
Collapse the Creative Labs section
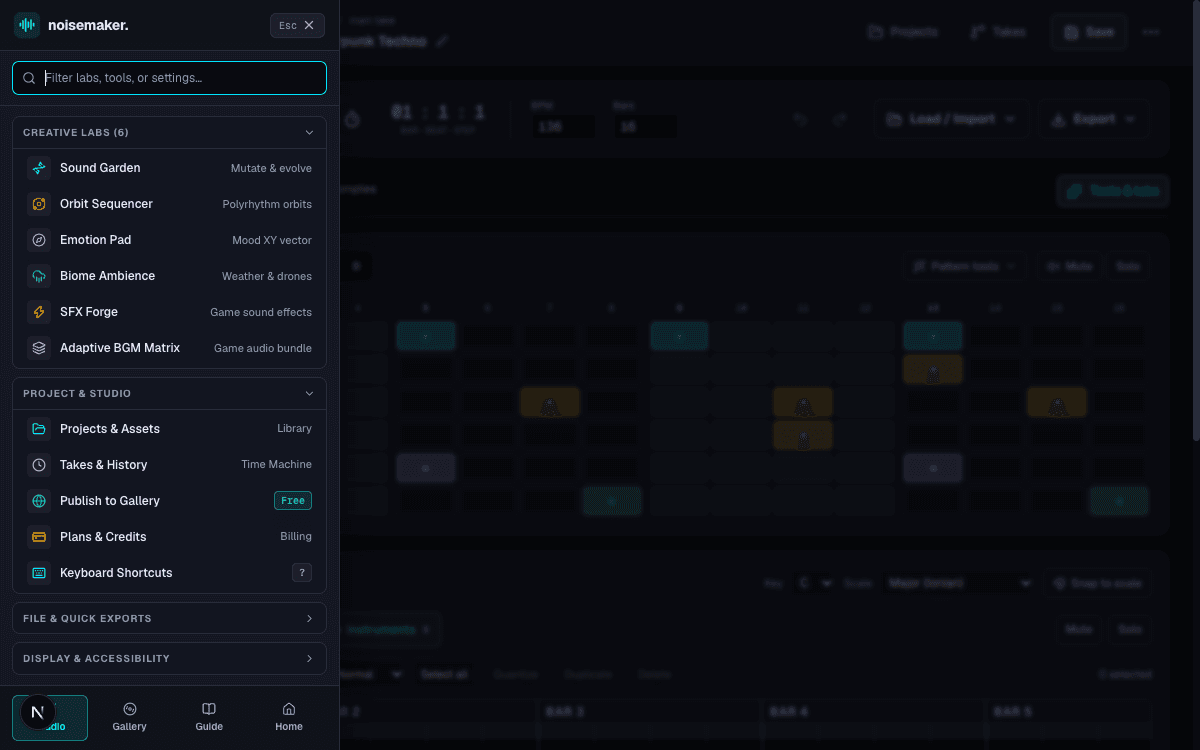pos(169,132)
